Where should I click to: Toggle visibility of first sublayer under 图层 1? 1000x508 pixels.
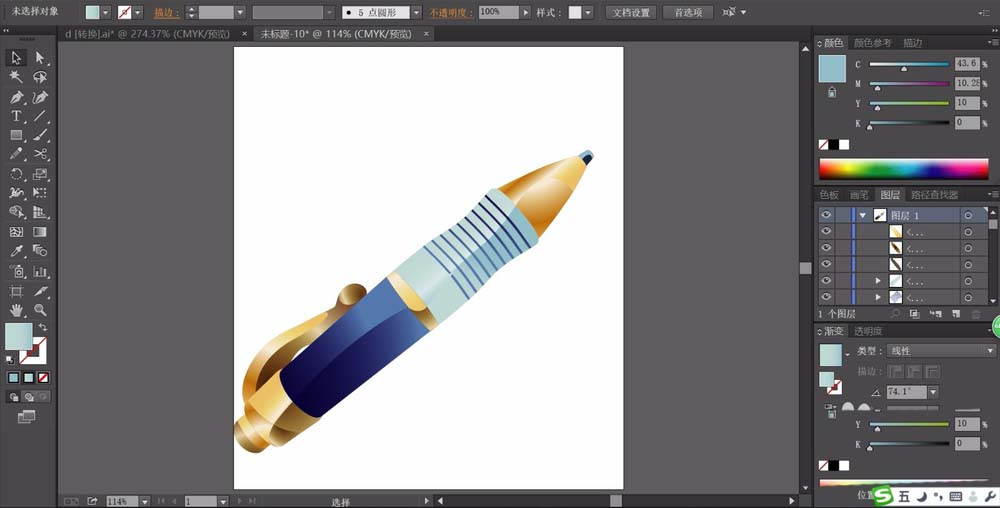pos(826,231)
